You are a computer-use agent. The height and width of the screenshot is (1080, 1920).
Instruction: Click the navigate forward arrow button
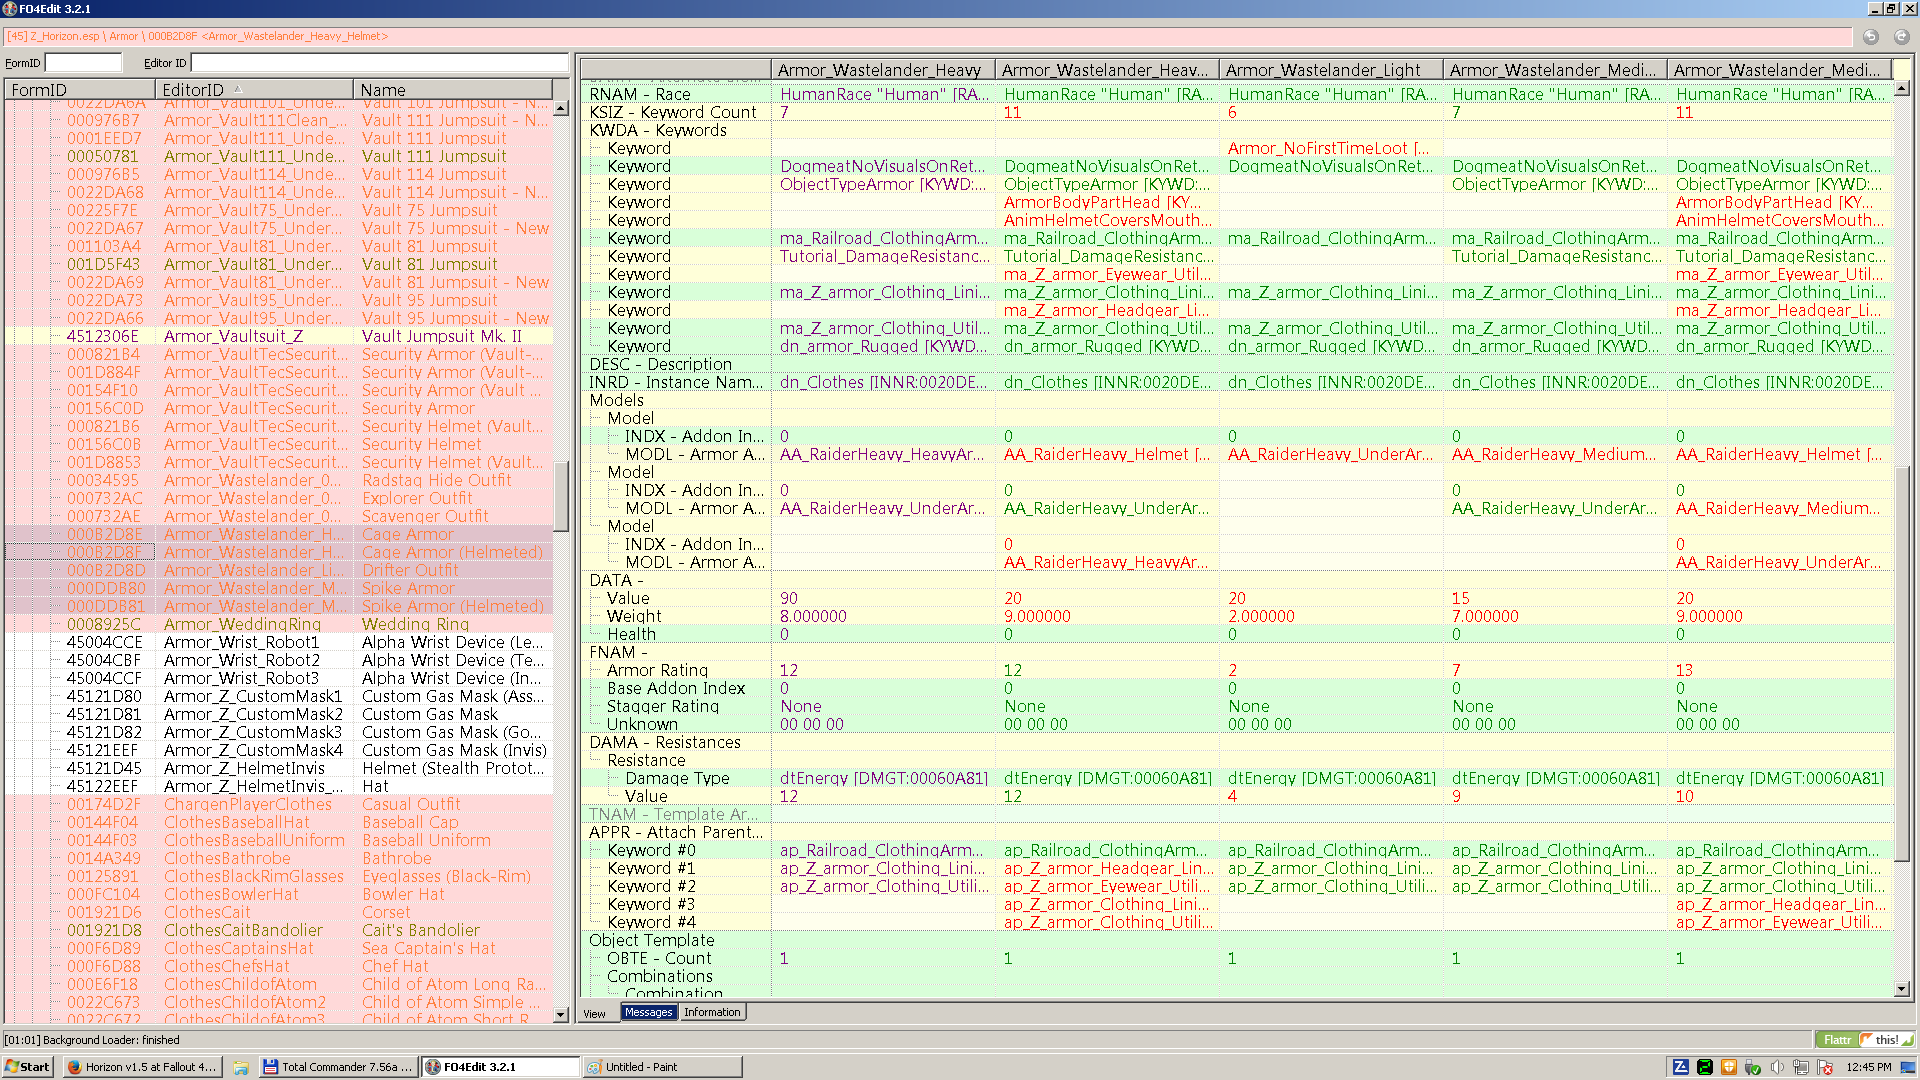coord(1901,36)
